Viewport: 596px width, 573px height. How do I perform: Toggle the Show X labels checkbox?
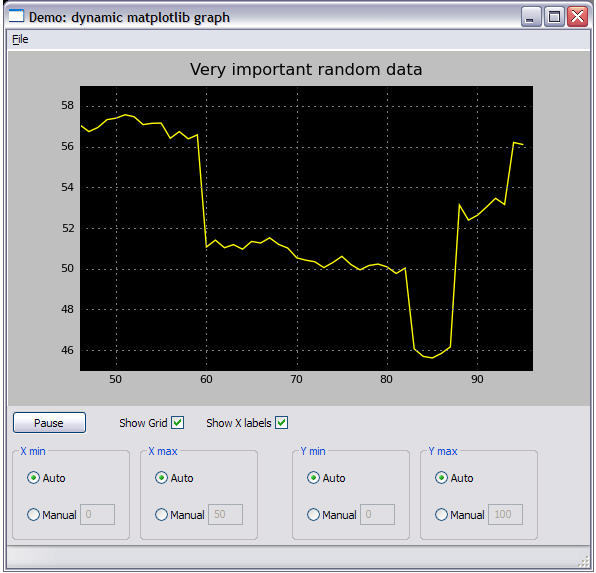coord(281,423)
